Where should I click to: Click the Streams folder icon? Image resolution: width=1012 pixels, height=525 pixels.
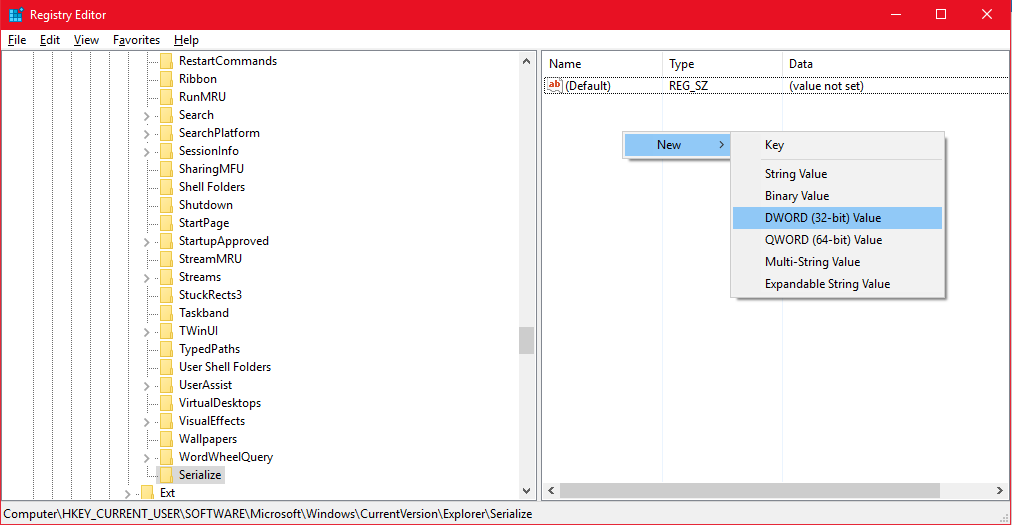pyautogui.click(x=167, y=277)
